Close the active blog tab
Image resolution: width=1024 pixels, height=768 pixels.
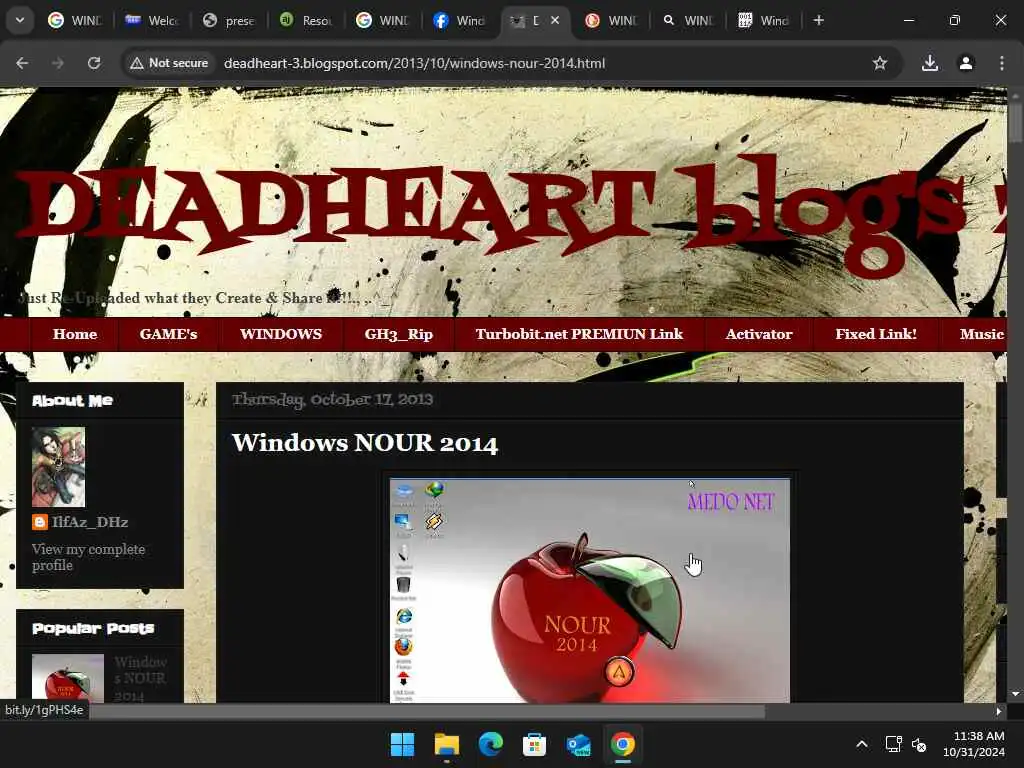click(555, 20)
